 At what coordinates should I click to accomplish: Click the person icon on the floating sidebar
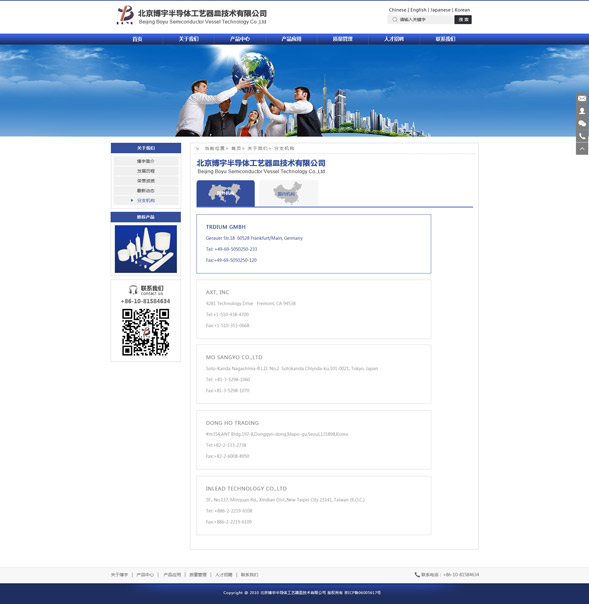pyautogui.click(x=582, y=111)
